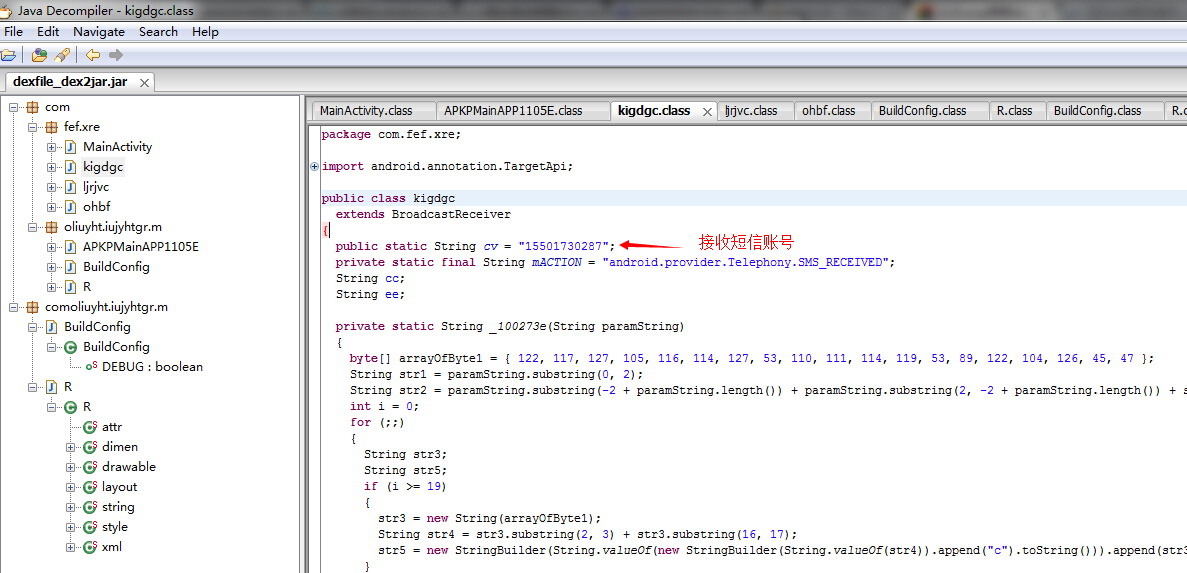Click the green class icon beside drawable
The height and width of the screenshot is (573, 1187).
[x=90, y=467]
